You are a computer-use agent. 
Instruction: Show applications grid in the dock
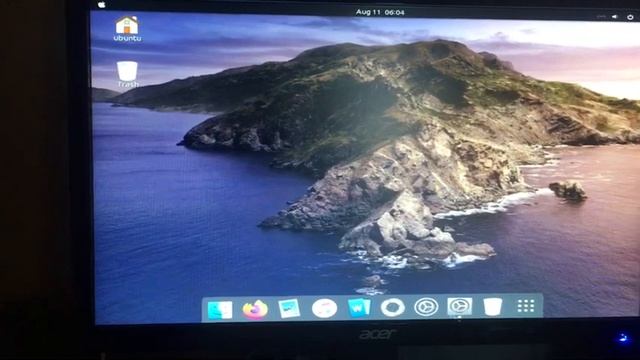526,306
